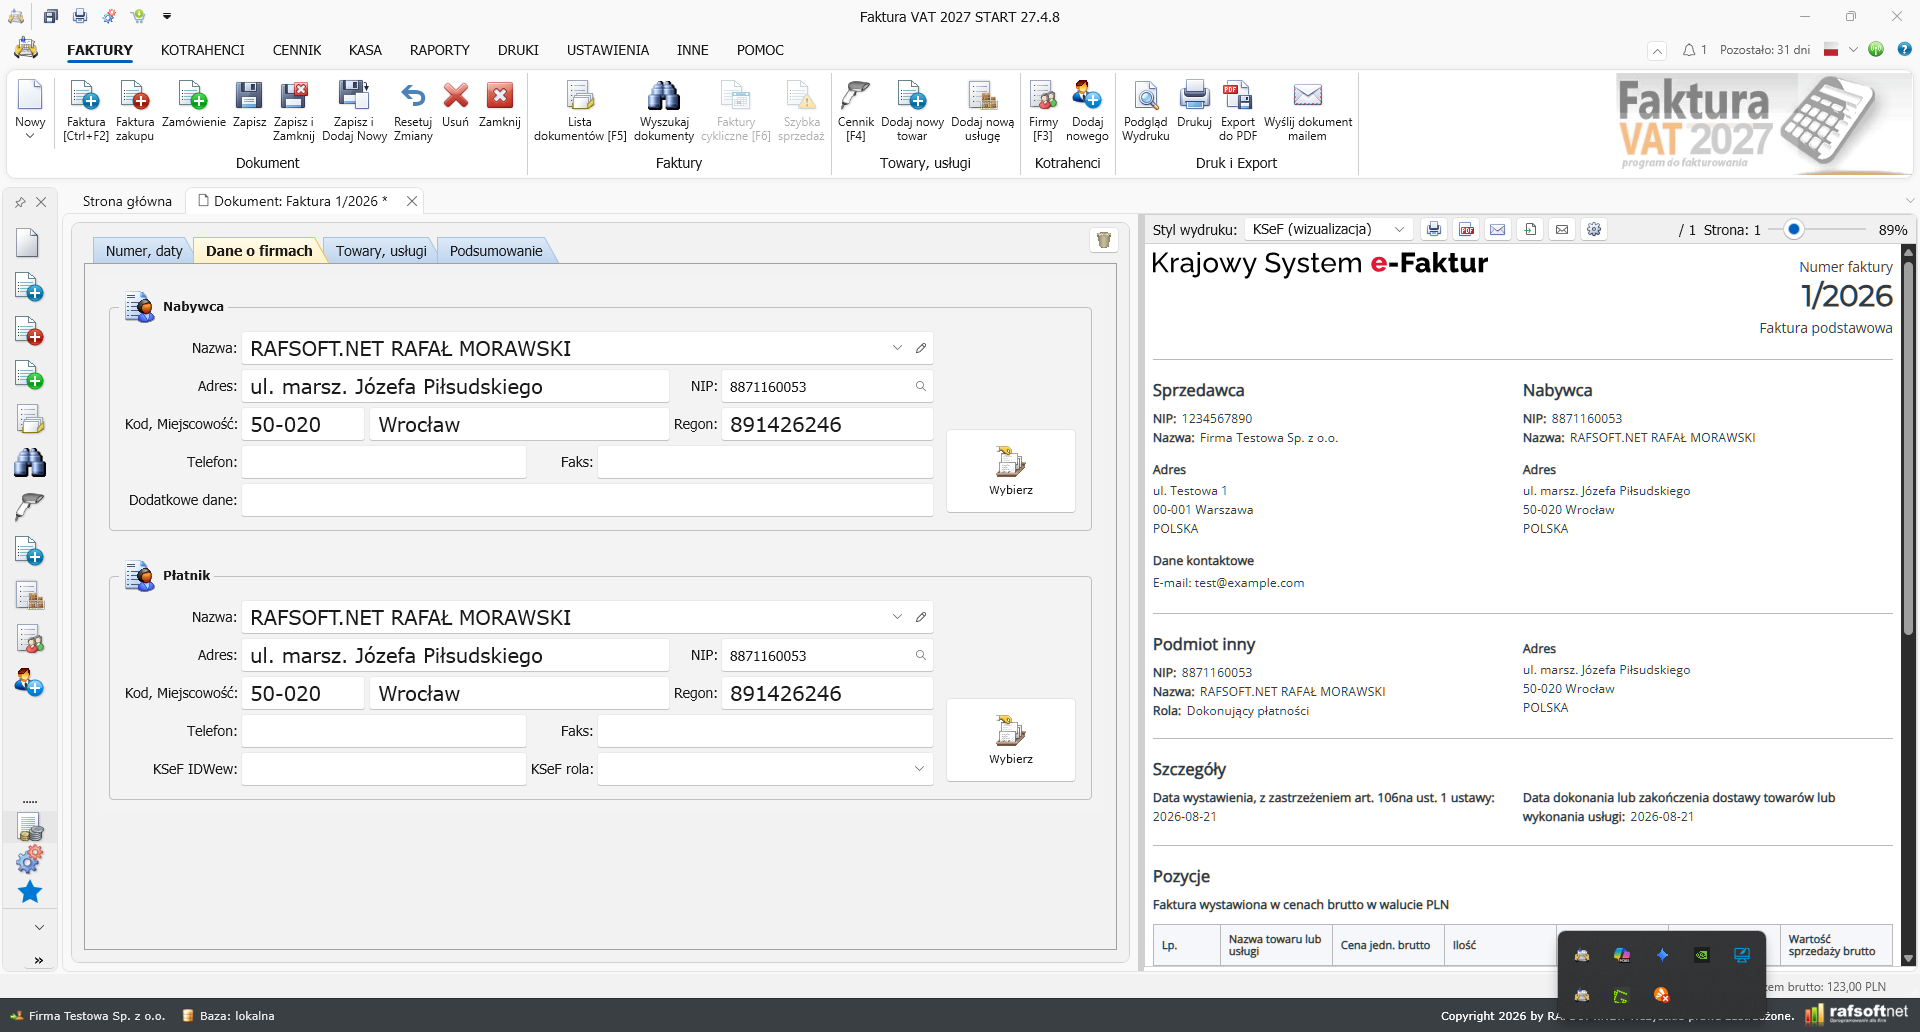
Task: Open a new Zamówienie document
Action: [x=194, y=105]
